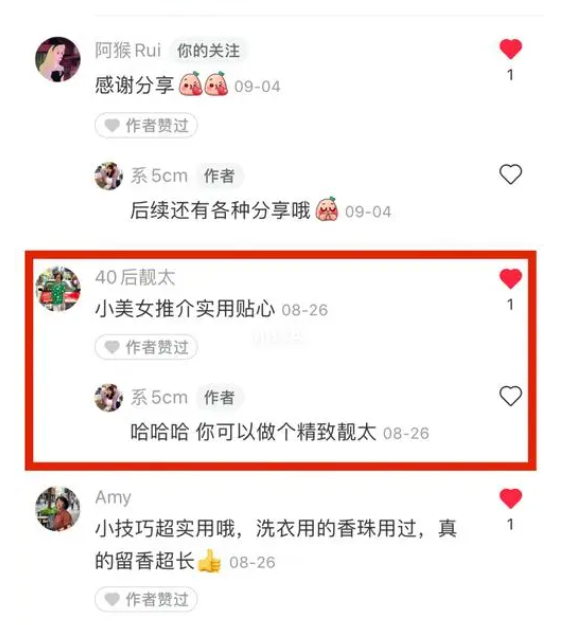Tap 系5cm's small avatar in first reply

coord(108,176)
